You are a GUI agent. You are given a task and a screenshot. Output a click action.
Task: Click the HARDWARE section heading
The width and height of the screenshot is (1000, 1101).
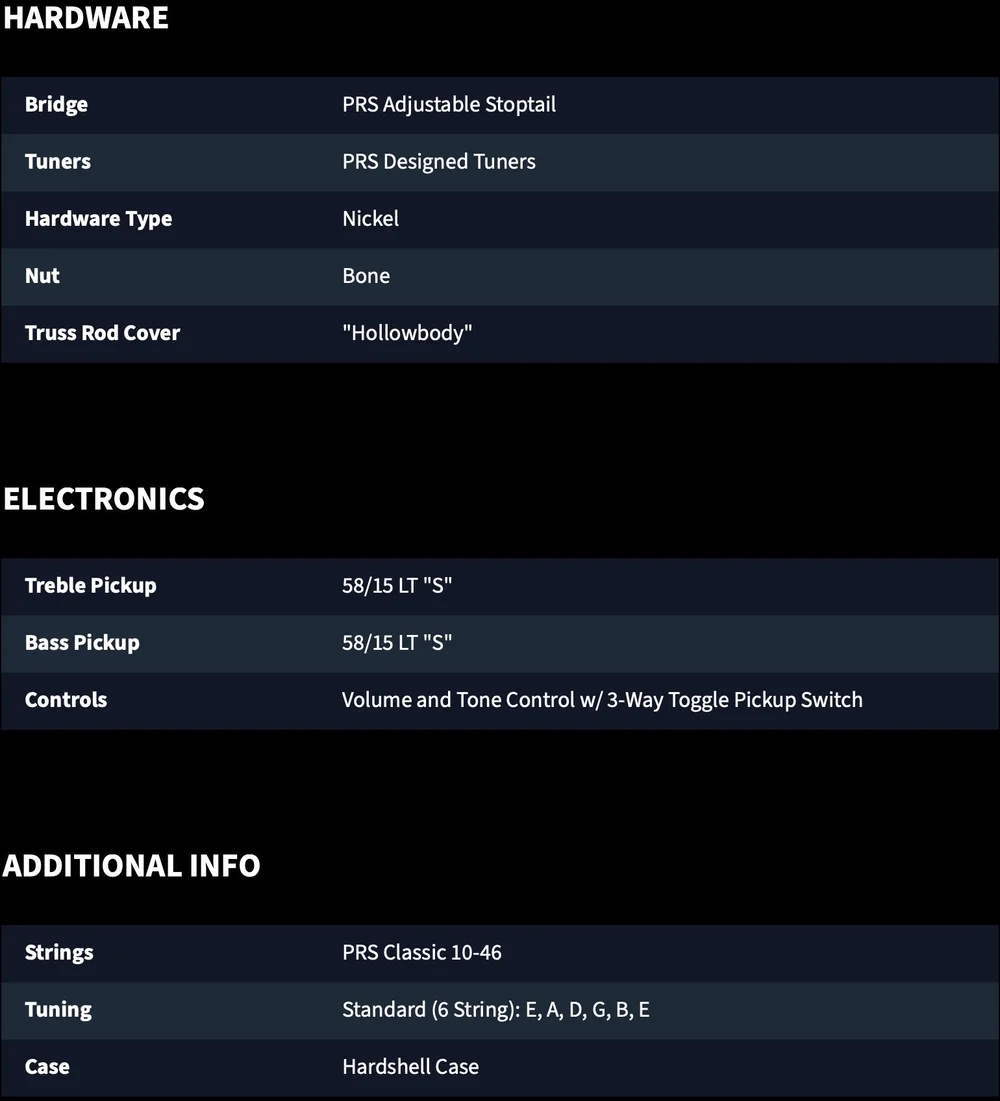tap(86, 18)
